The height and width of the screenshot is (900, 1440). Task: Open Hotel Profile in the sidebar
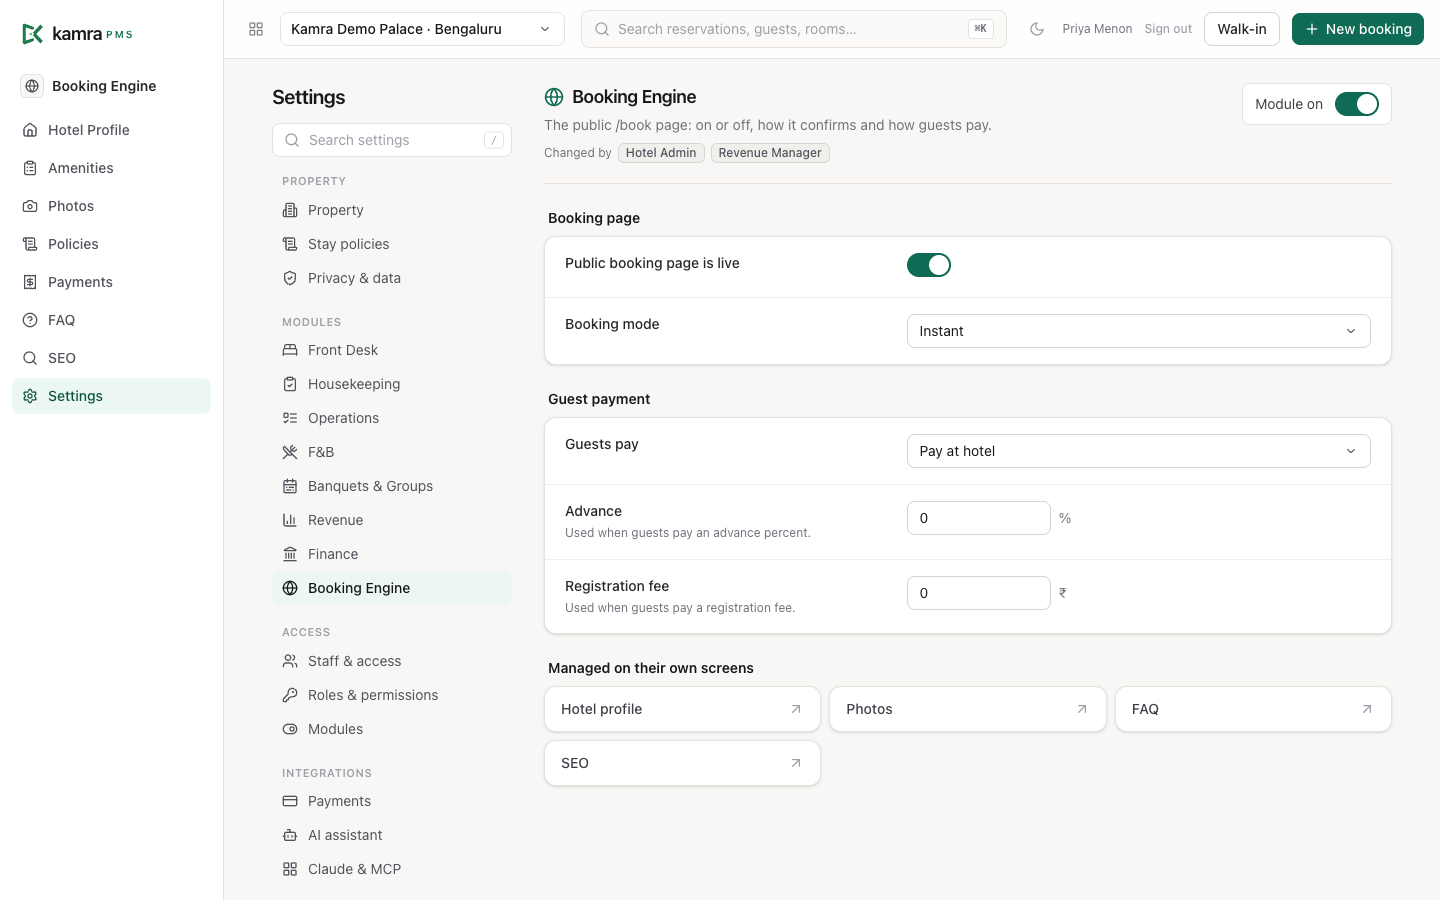111,130
